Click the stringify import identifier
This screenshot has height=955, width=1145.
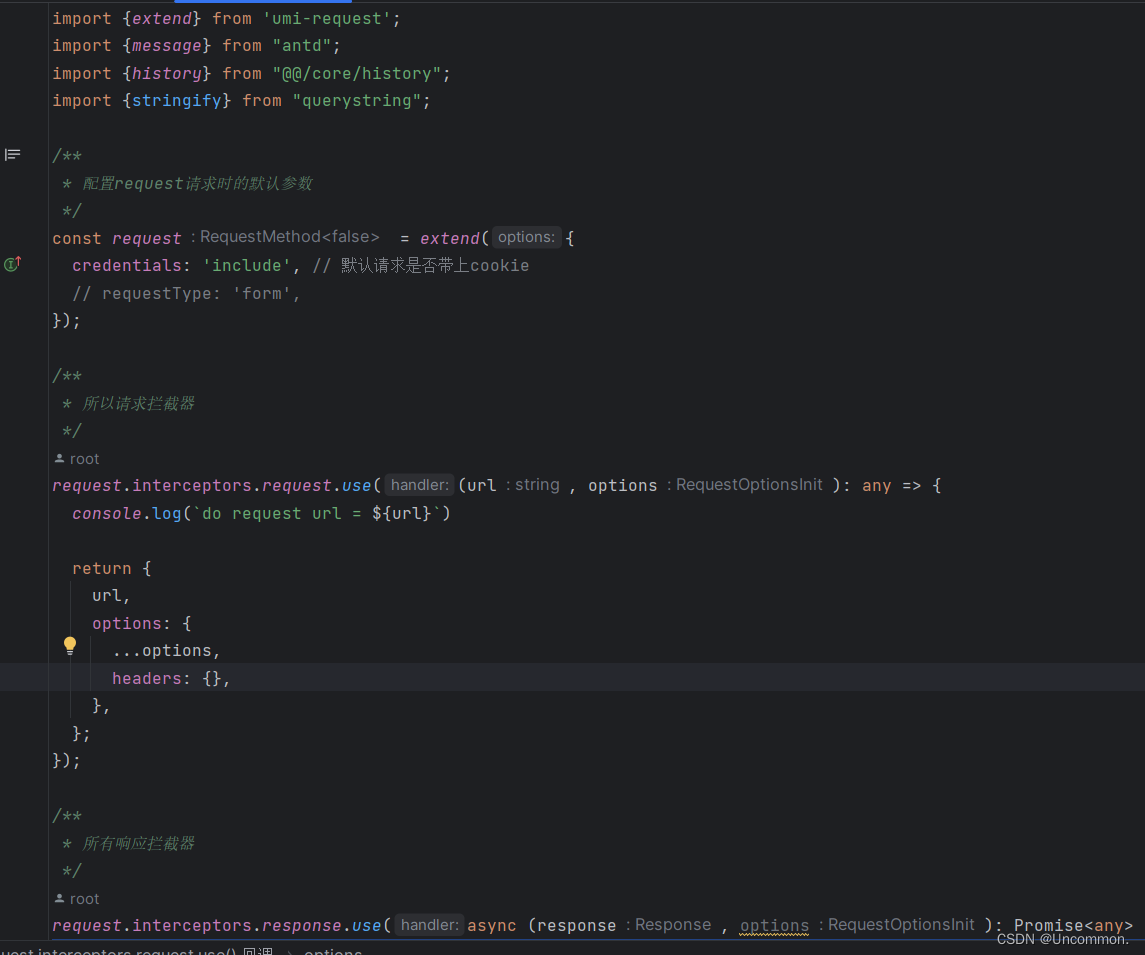[x=177, y=101]
